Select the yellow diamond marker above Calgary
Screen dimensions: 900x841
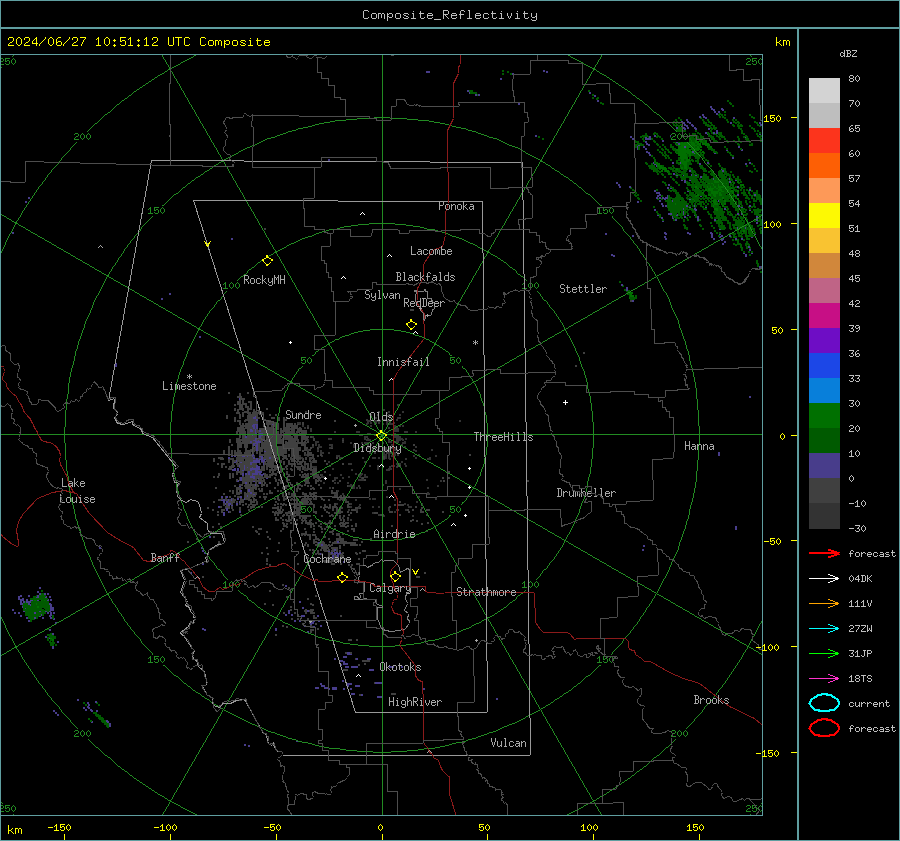coord(395,576)
